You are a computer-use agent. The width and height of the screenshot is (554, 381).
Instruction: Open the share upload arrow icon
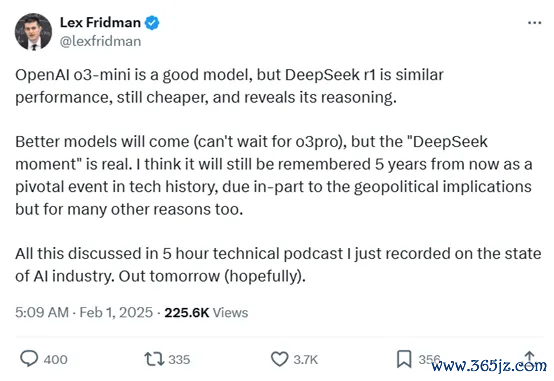(x=529, y=357)
